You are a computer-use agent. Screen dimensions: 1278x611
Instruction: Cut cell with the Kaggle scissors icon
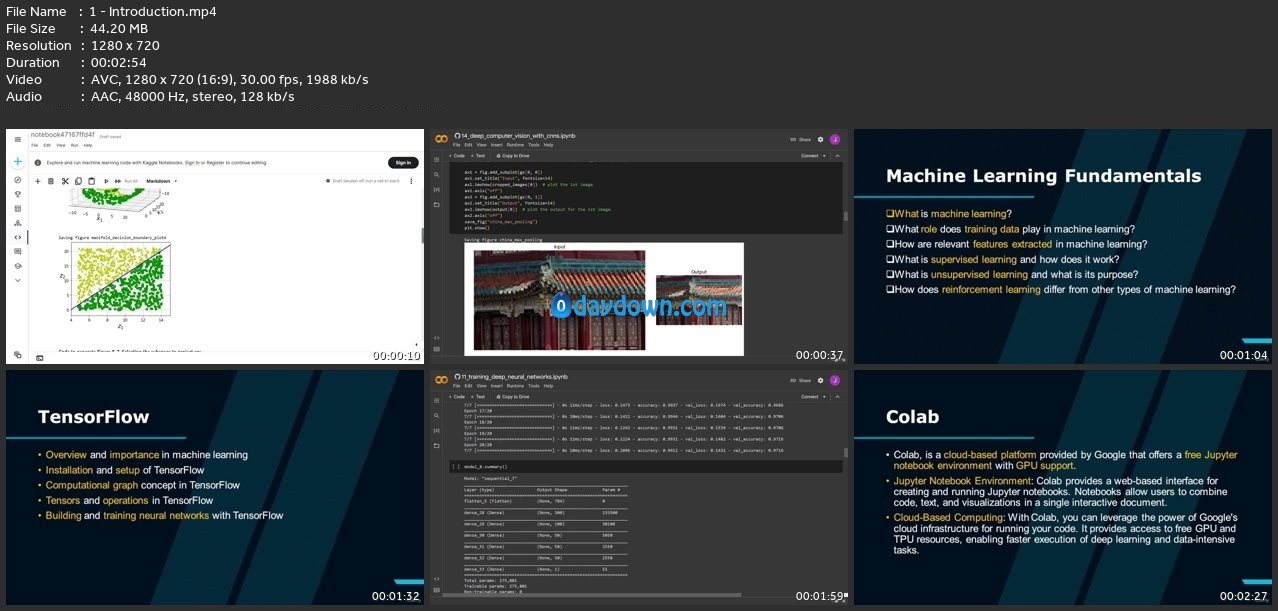pos(65,181)
